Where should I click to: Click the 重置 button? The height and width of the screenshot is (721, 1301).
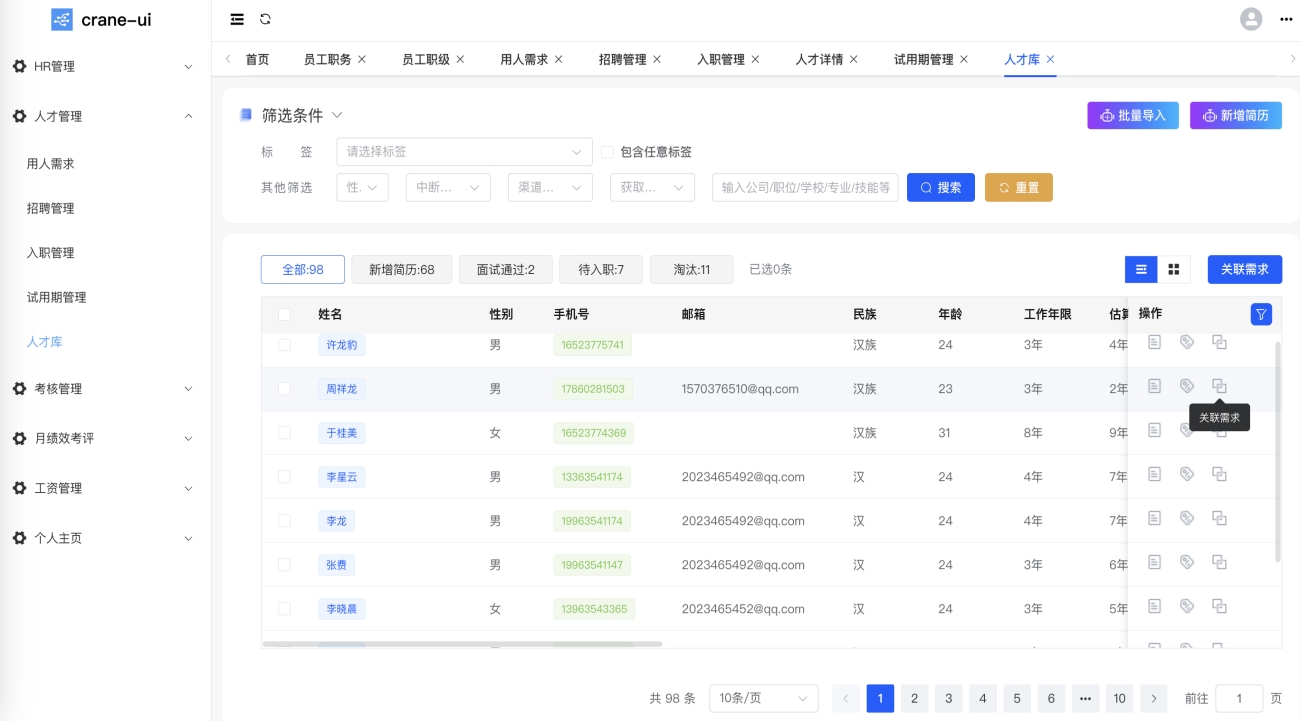coord(1019,187)
